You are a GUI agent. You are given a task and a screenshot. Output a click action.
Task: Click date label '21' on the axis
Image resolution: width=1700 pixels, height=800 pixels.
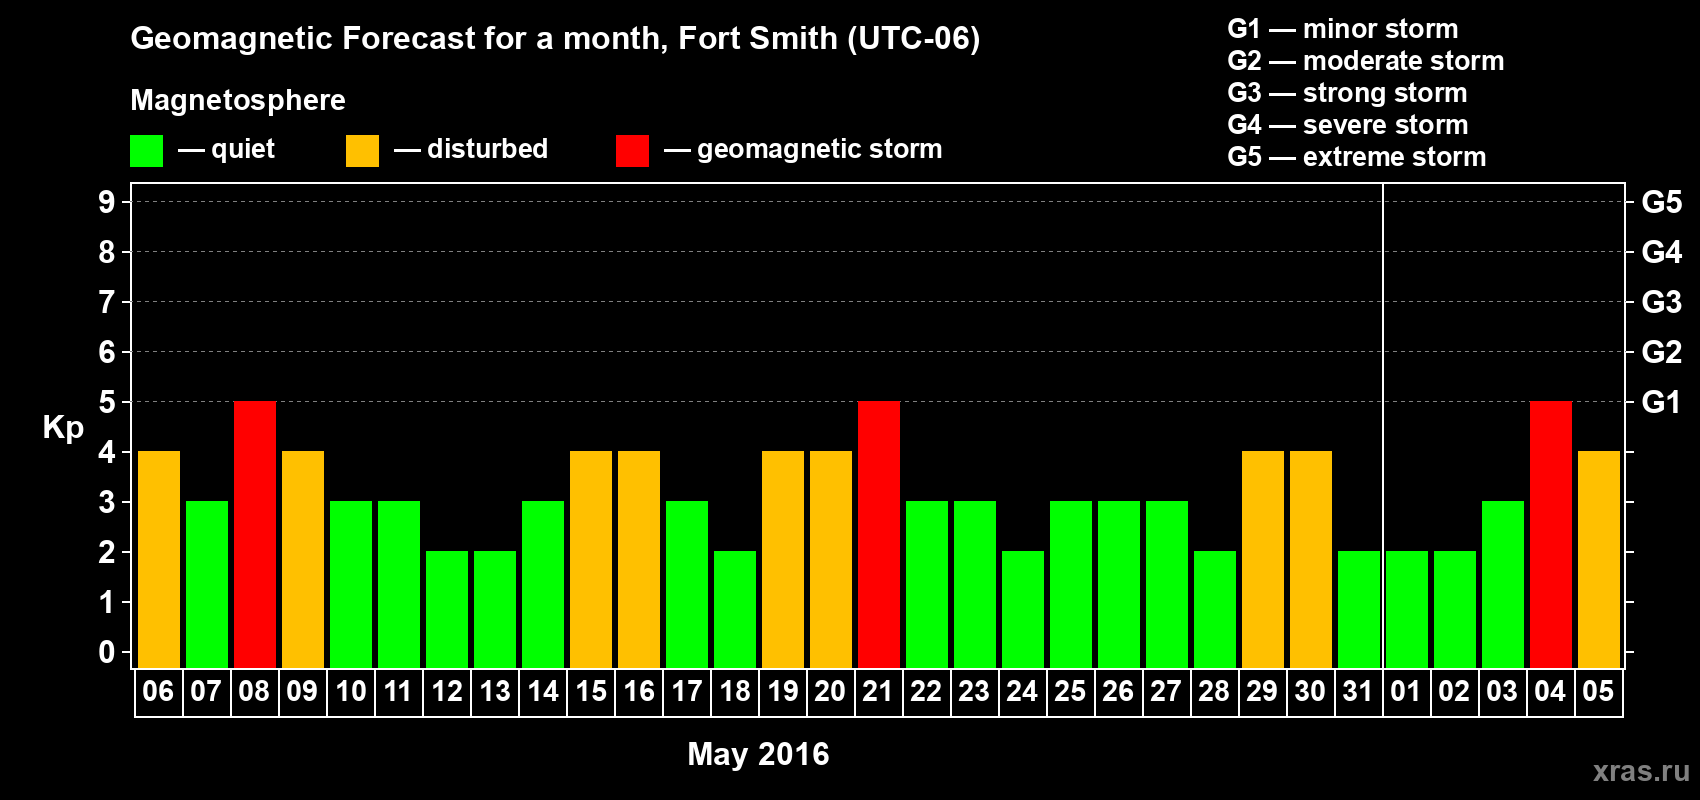coord(878,692)
